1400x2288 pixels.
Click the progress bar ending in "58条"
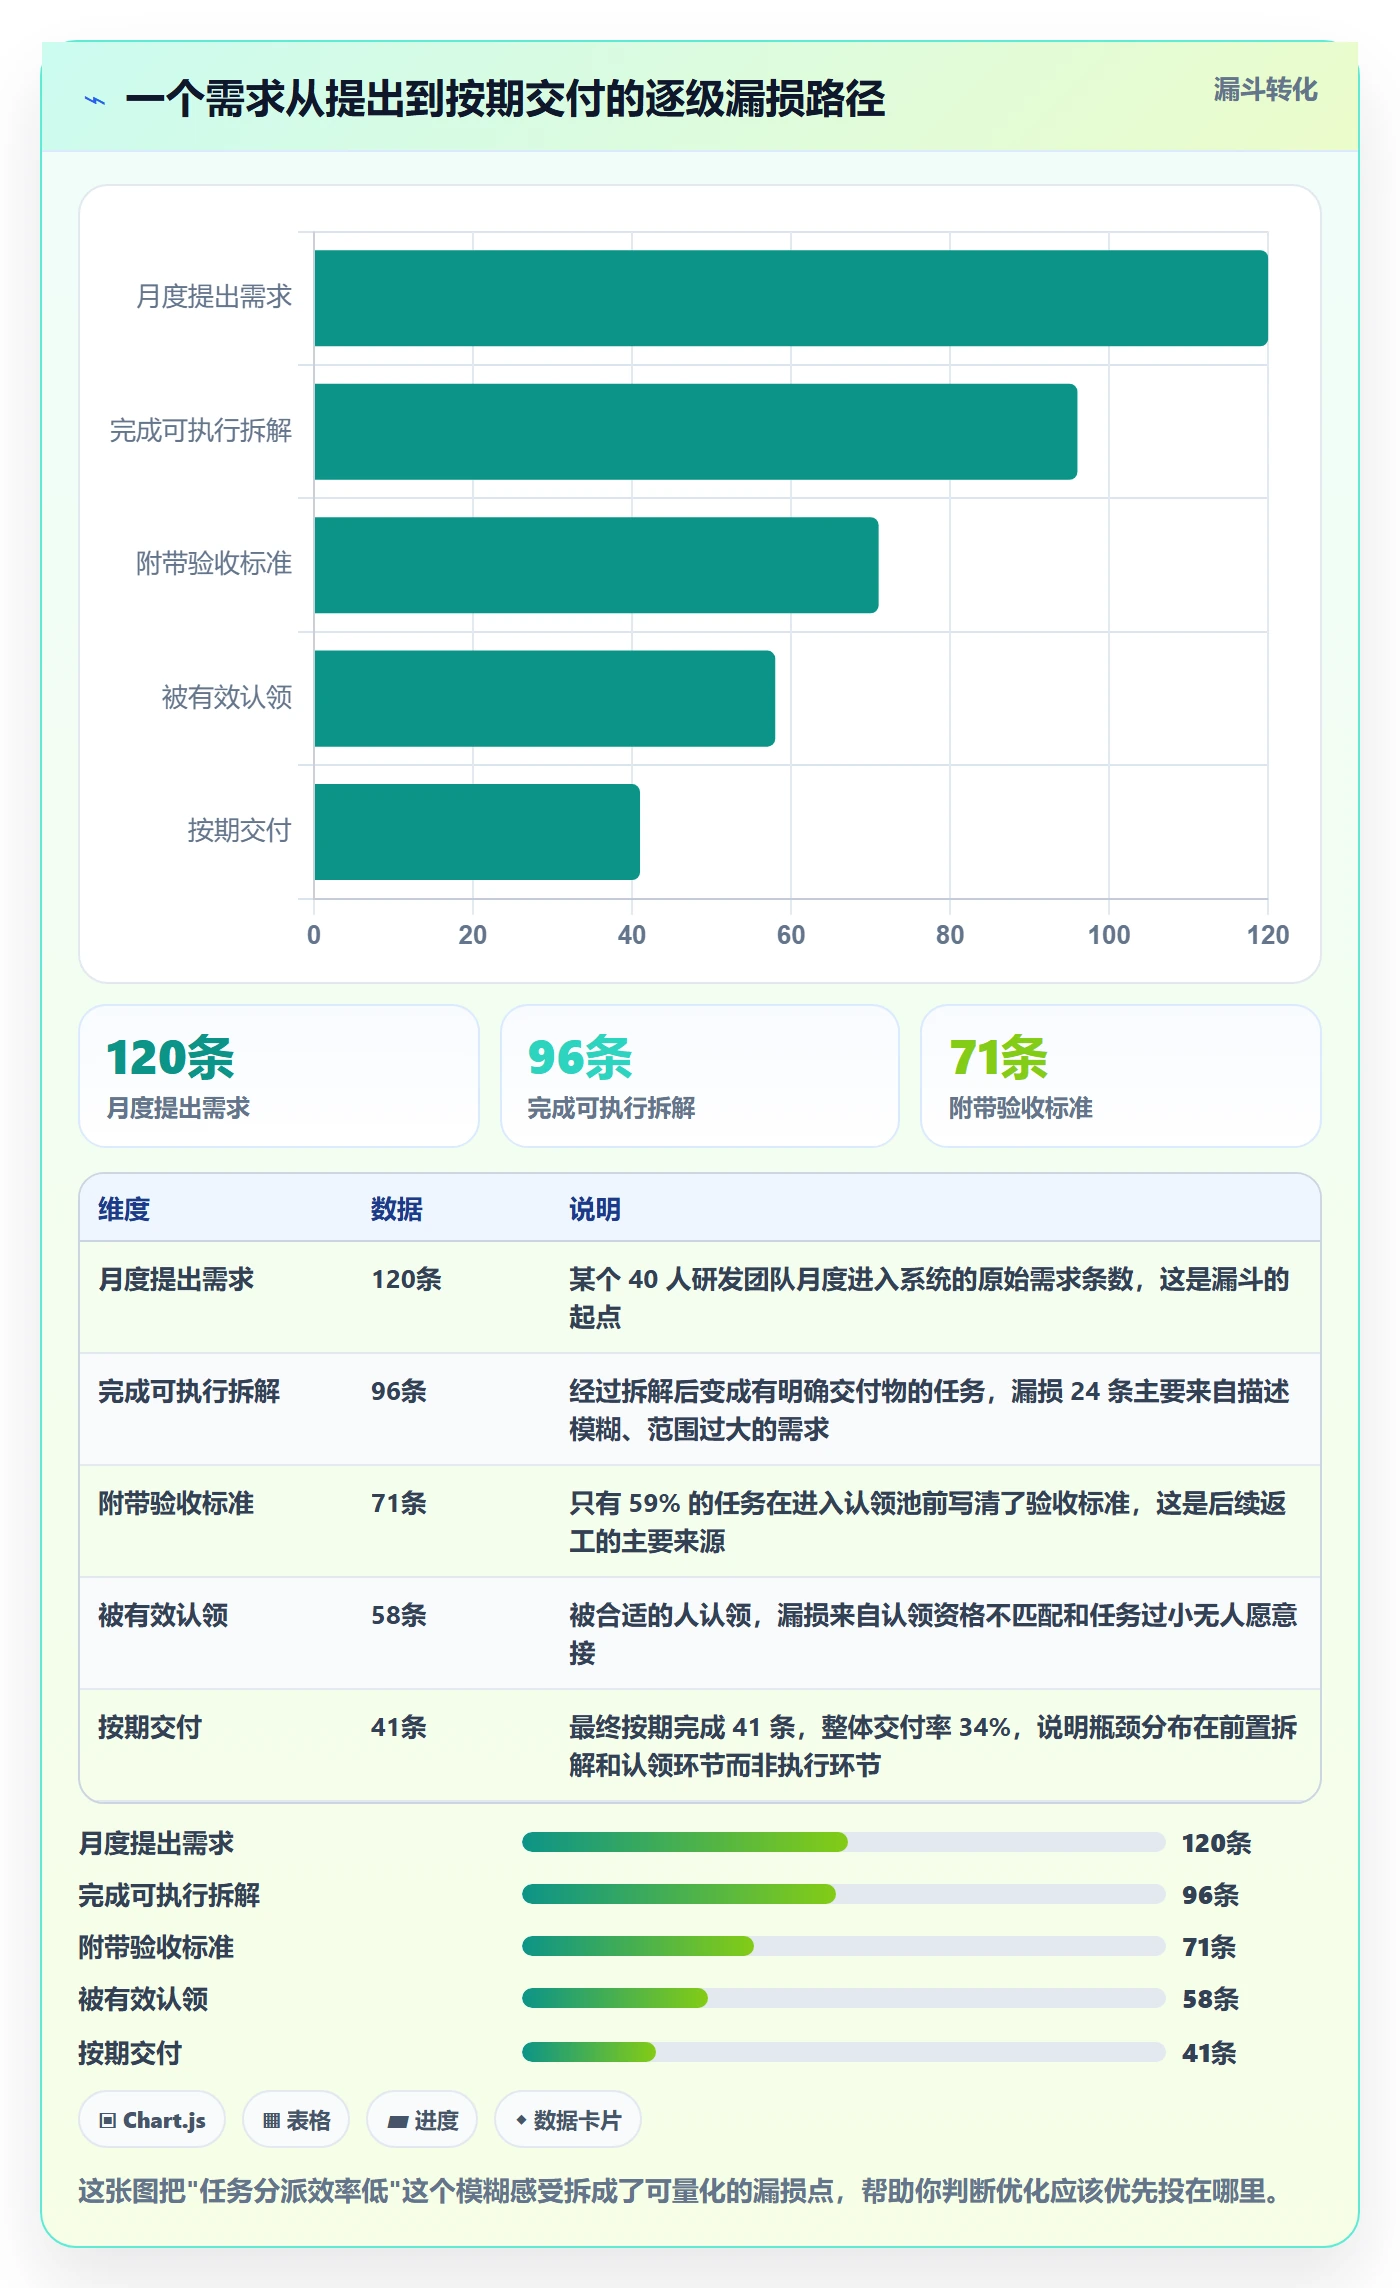[843, 1998]
